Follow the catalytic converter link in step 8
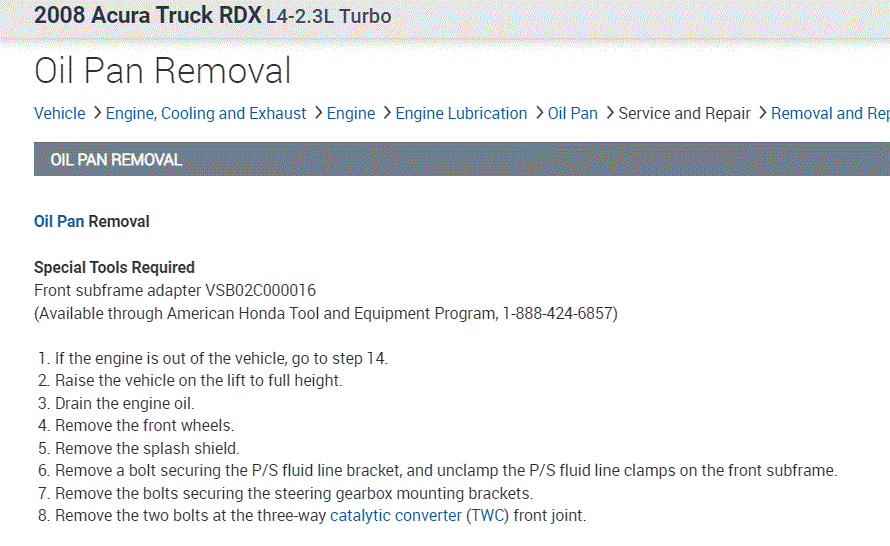The image size is (890, 546). 396,516
